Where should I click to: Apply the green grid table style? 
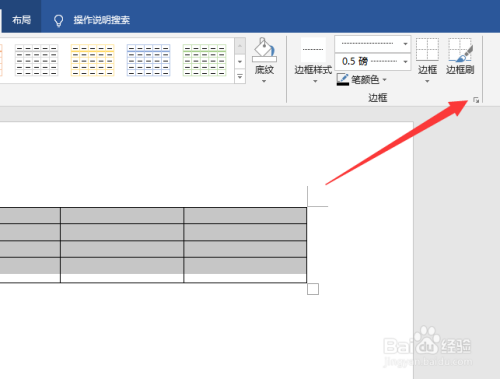pyautogui.click(x=204, y=60)
